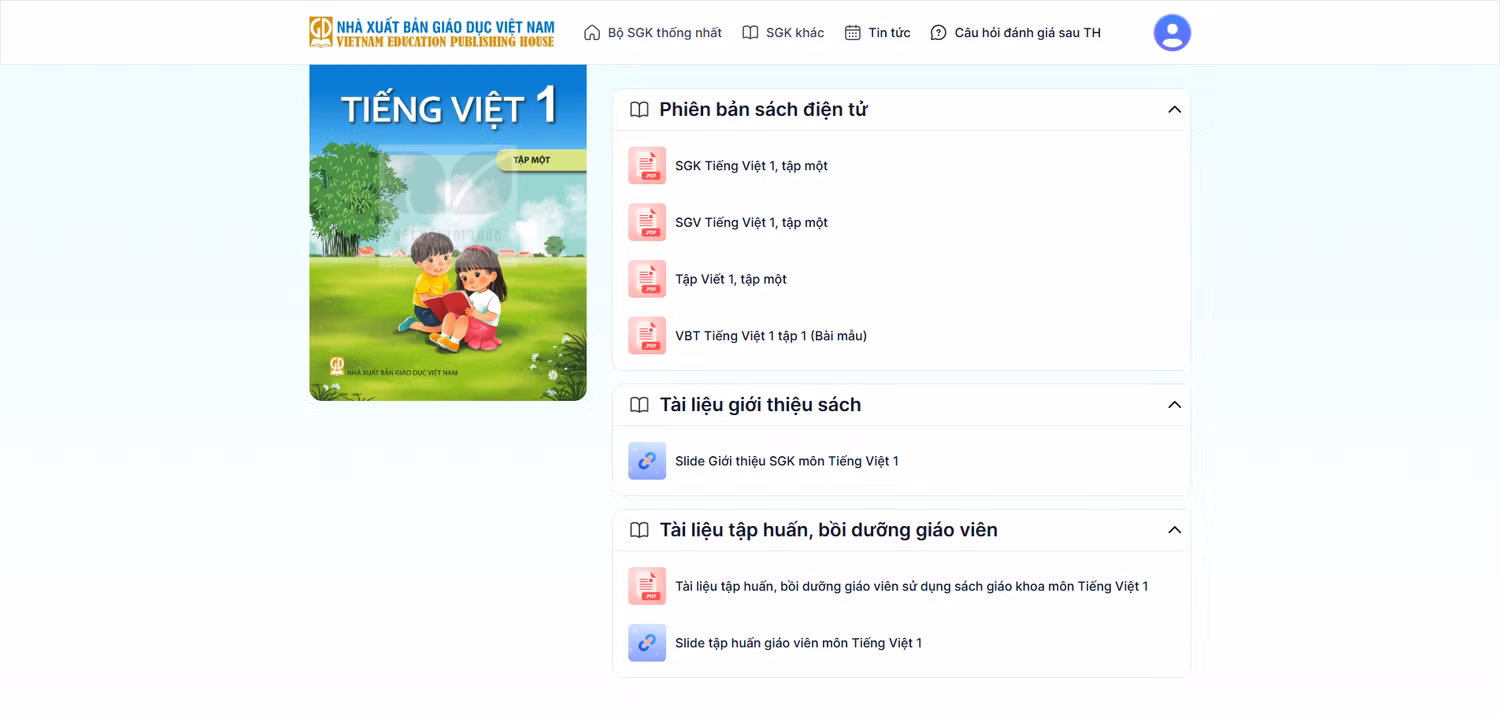1500x716 pixels.
Task: Open Tập Viết 1, tập một
Action: tap(731, 279)
